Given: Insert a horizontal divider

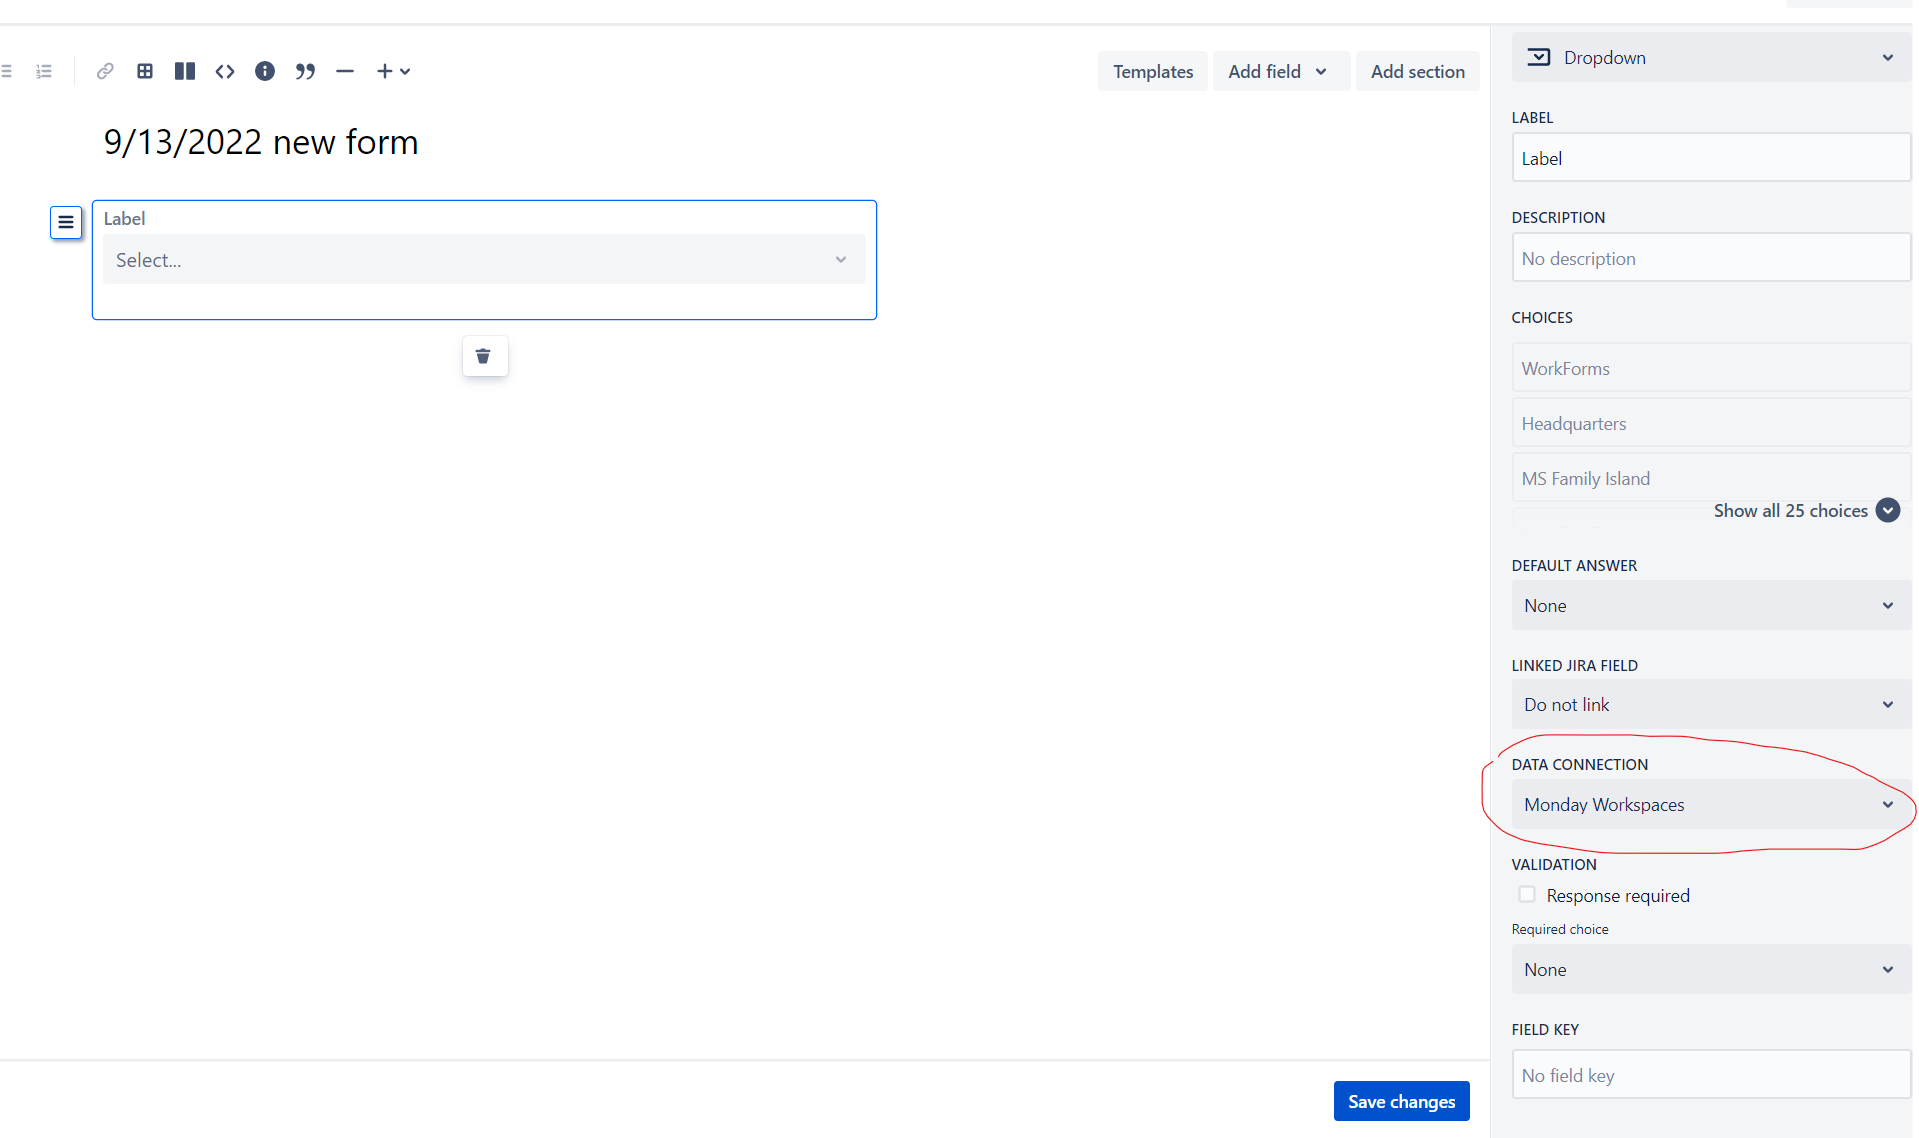Looking at the screenshot, I should (x=344, y=71).
